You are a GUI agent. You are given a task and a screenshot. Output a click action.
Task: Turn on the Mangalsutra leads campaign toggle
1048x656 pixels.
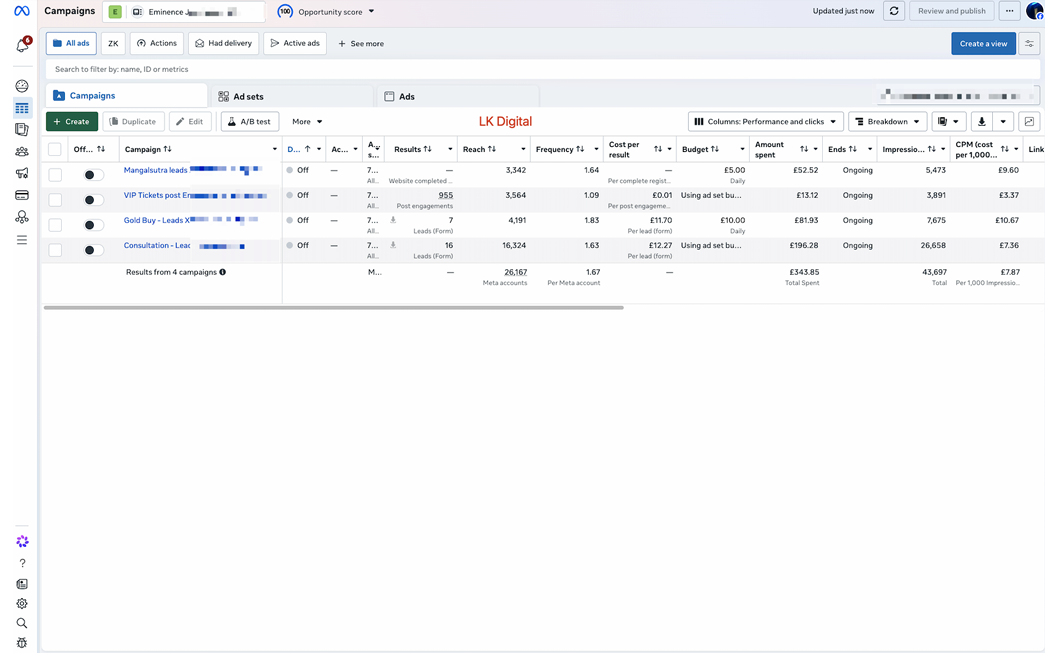pos(93,175)
